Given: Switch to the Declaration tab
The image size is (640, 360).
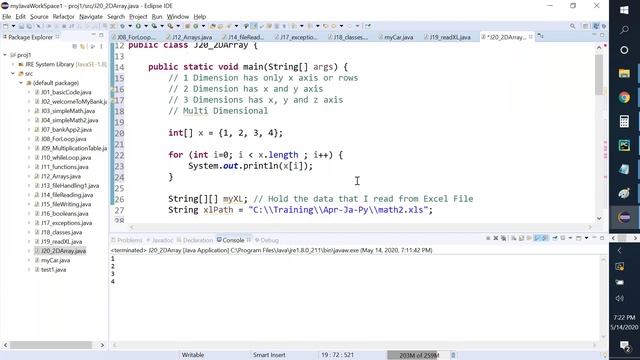Looking at the screenshot, I should point(195,240).
